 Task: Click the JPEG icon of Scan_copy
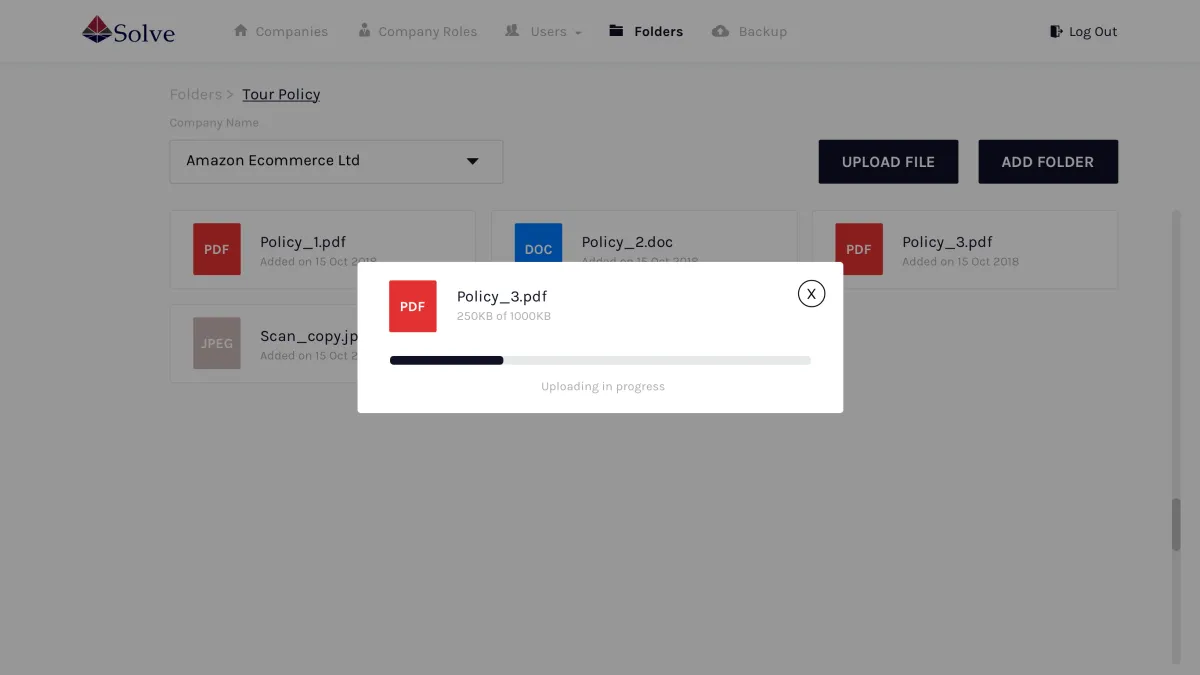click(x=217, y=343)
